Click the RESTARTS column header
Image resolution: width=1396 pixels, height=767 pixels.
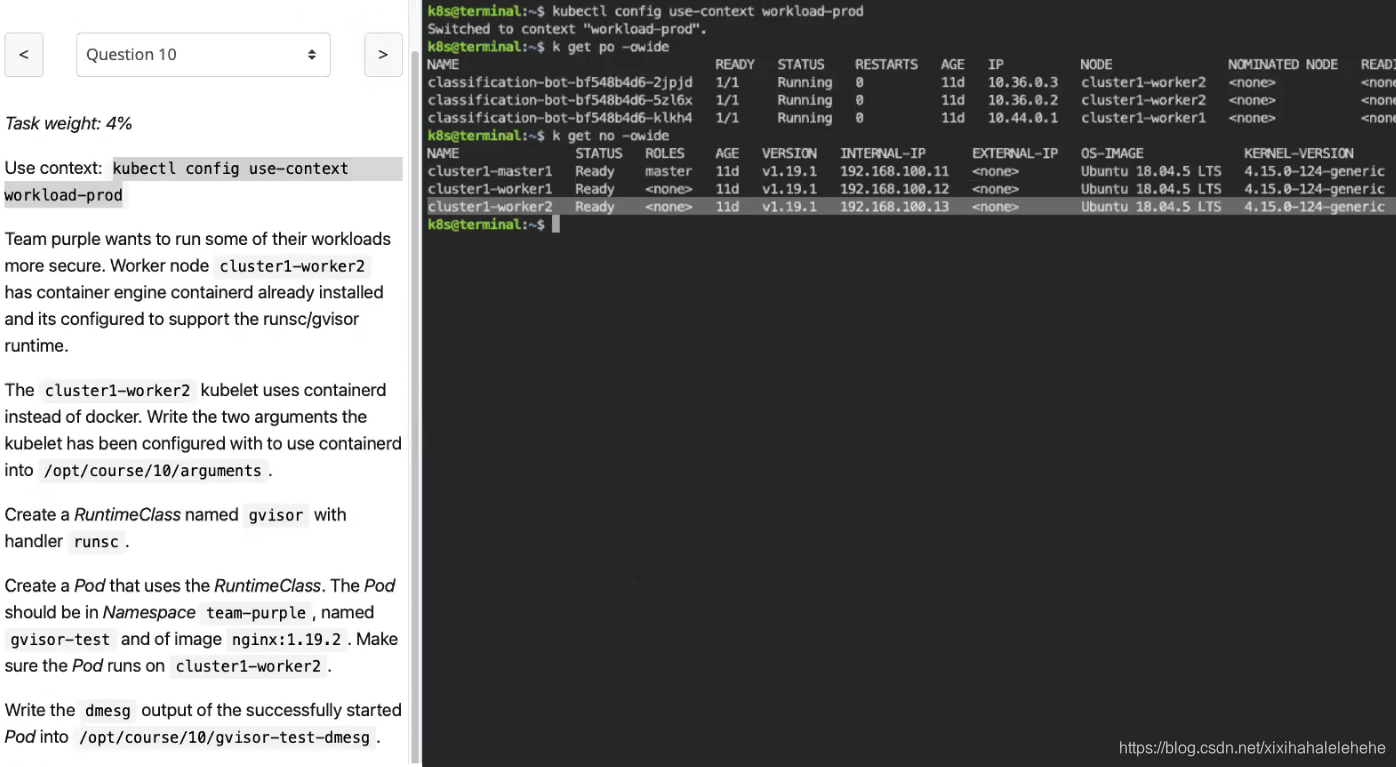pyautogui.click(x=886, y=64)
